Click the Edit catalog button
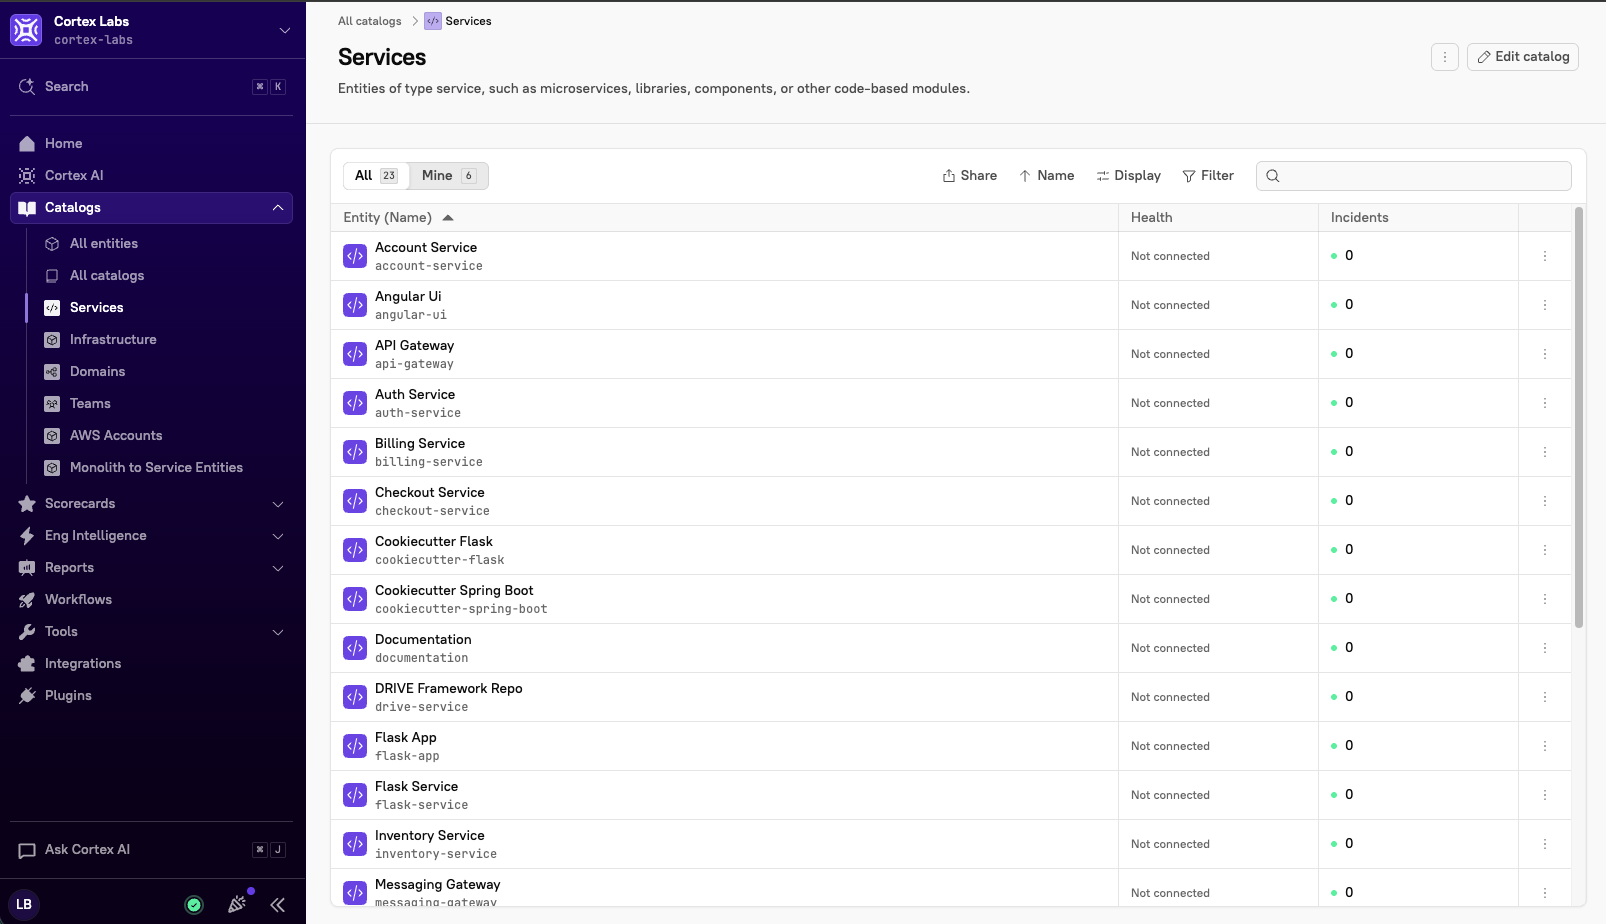1606x924 pixels. (1523, 57)
